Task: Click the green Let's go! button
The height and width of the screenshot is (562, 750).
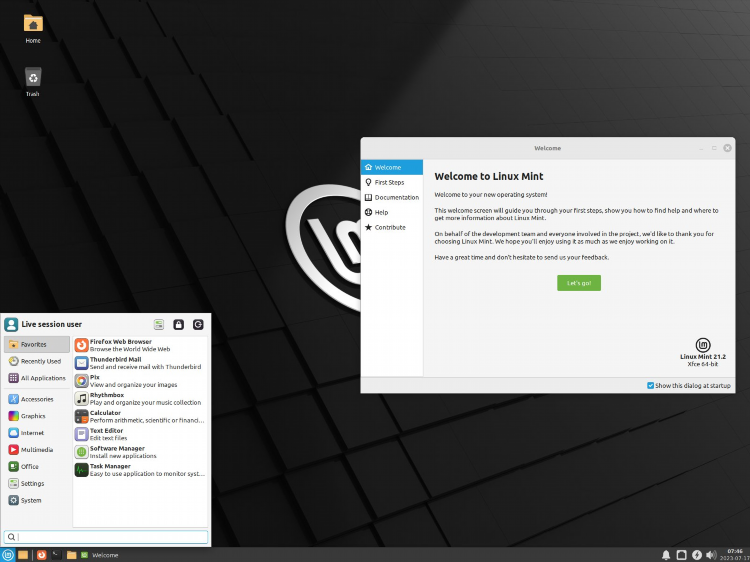Action: [x=579, y=283]
